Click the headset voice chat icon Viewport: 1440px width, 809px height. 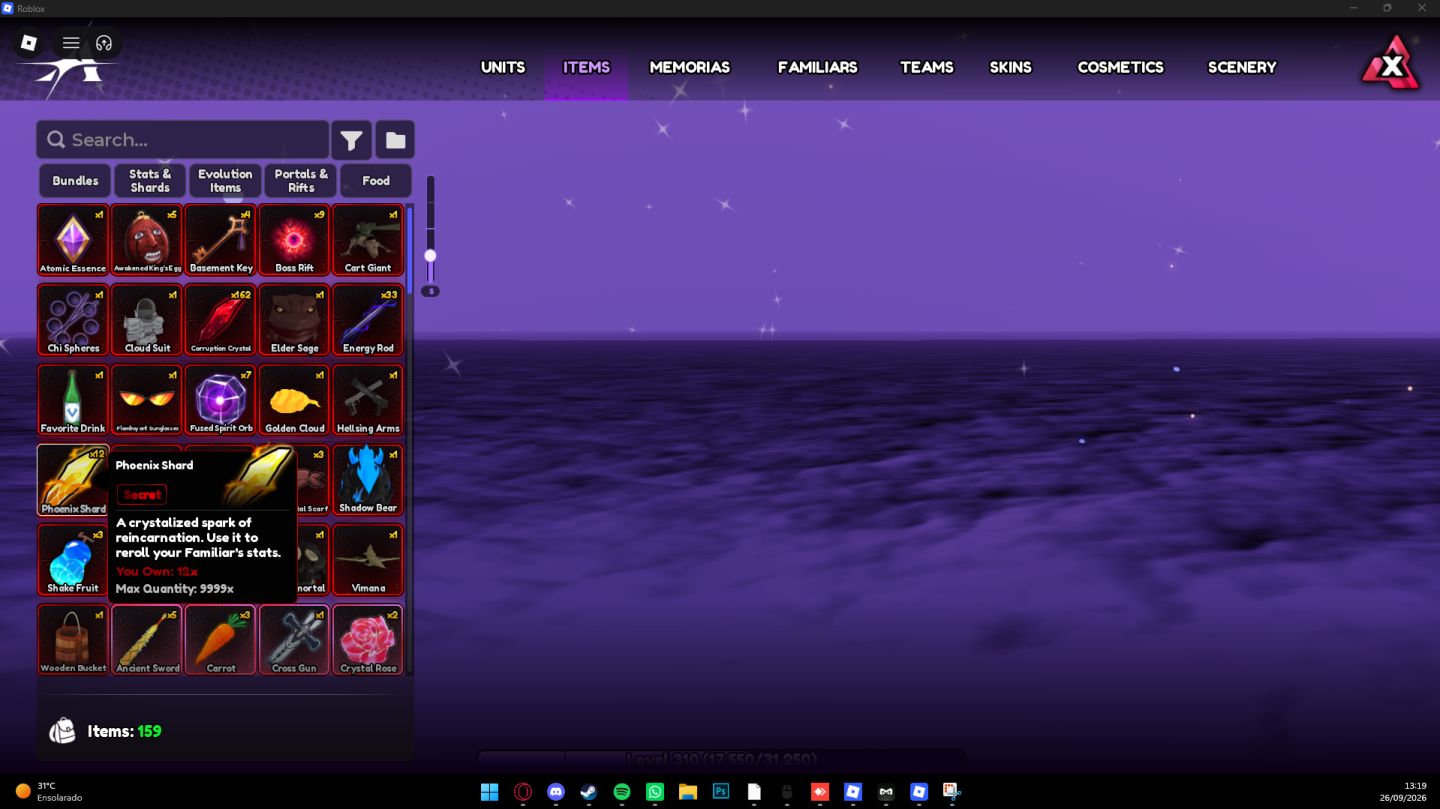[104, 43]
